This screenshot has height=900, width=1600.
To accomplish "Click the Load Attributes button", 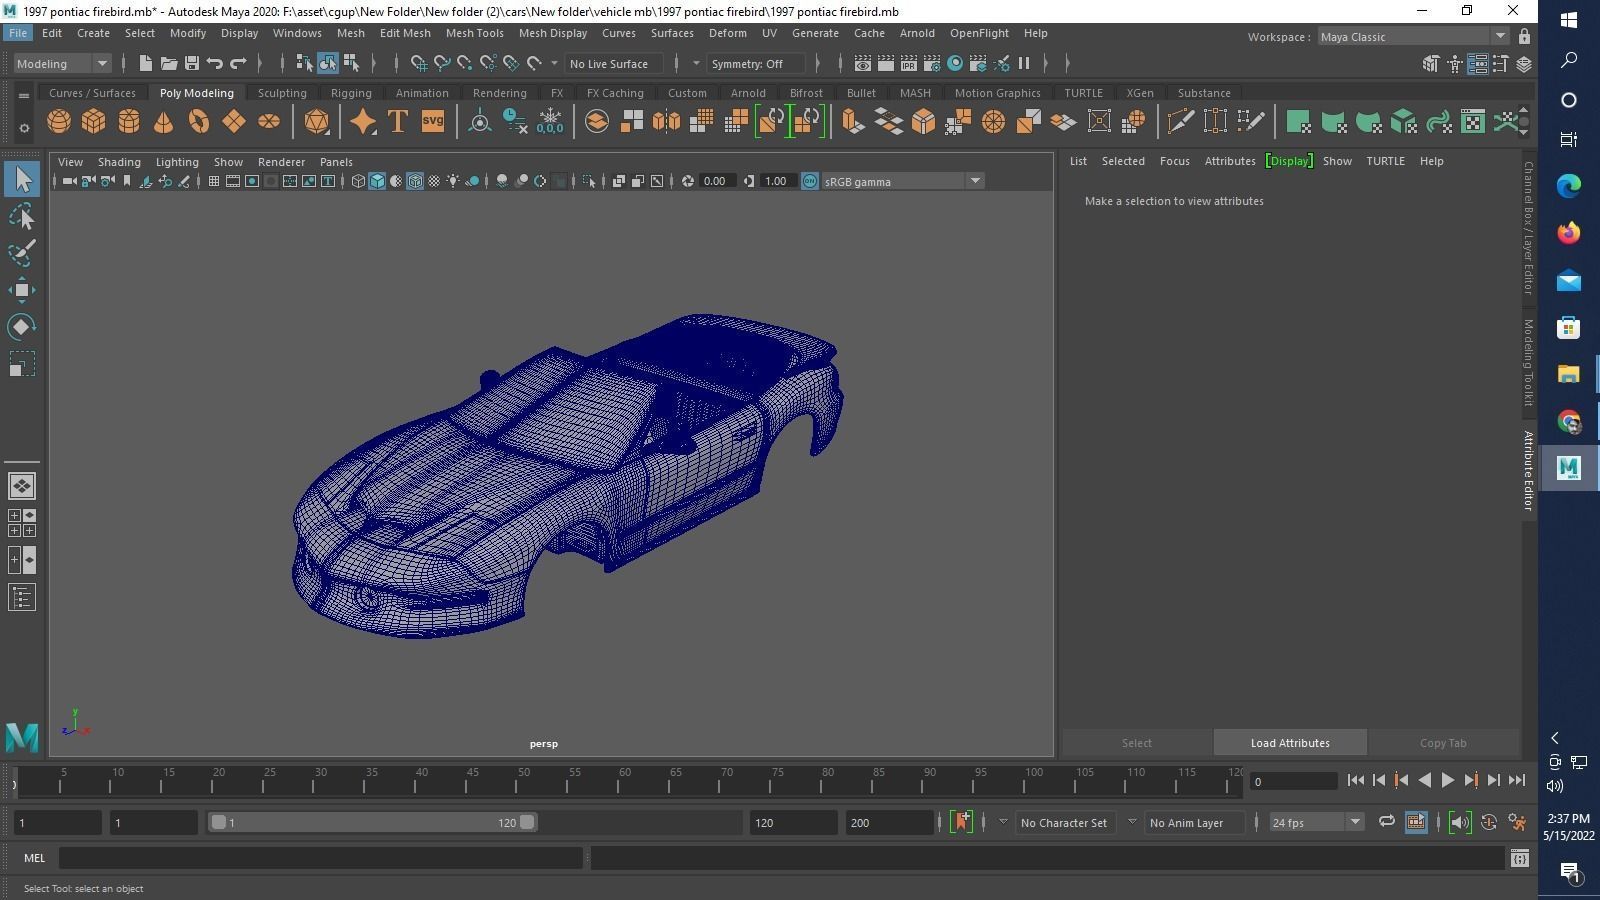I will click(x=1290, y=743).
